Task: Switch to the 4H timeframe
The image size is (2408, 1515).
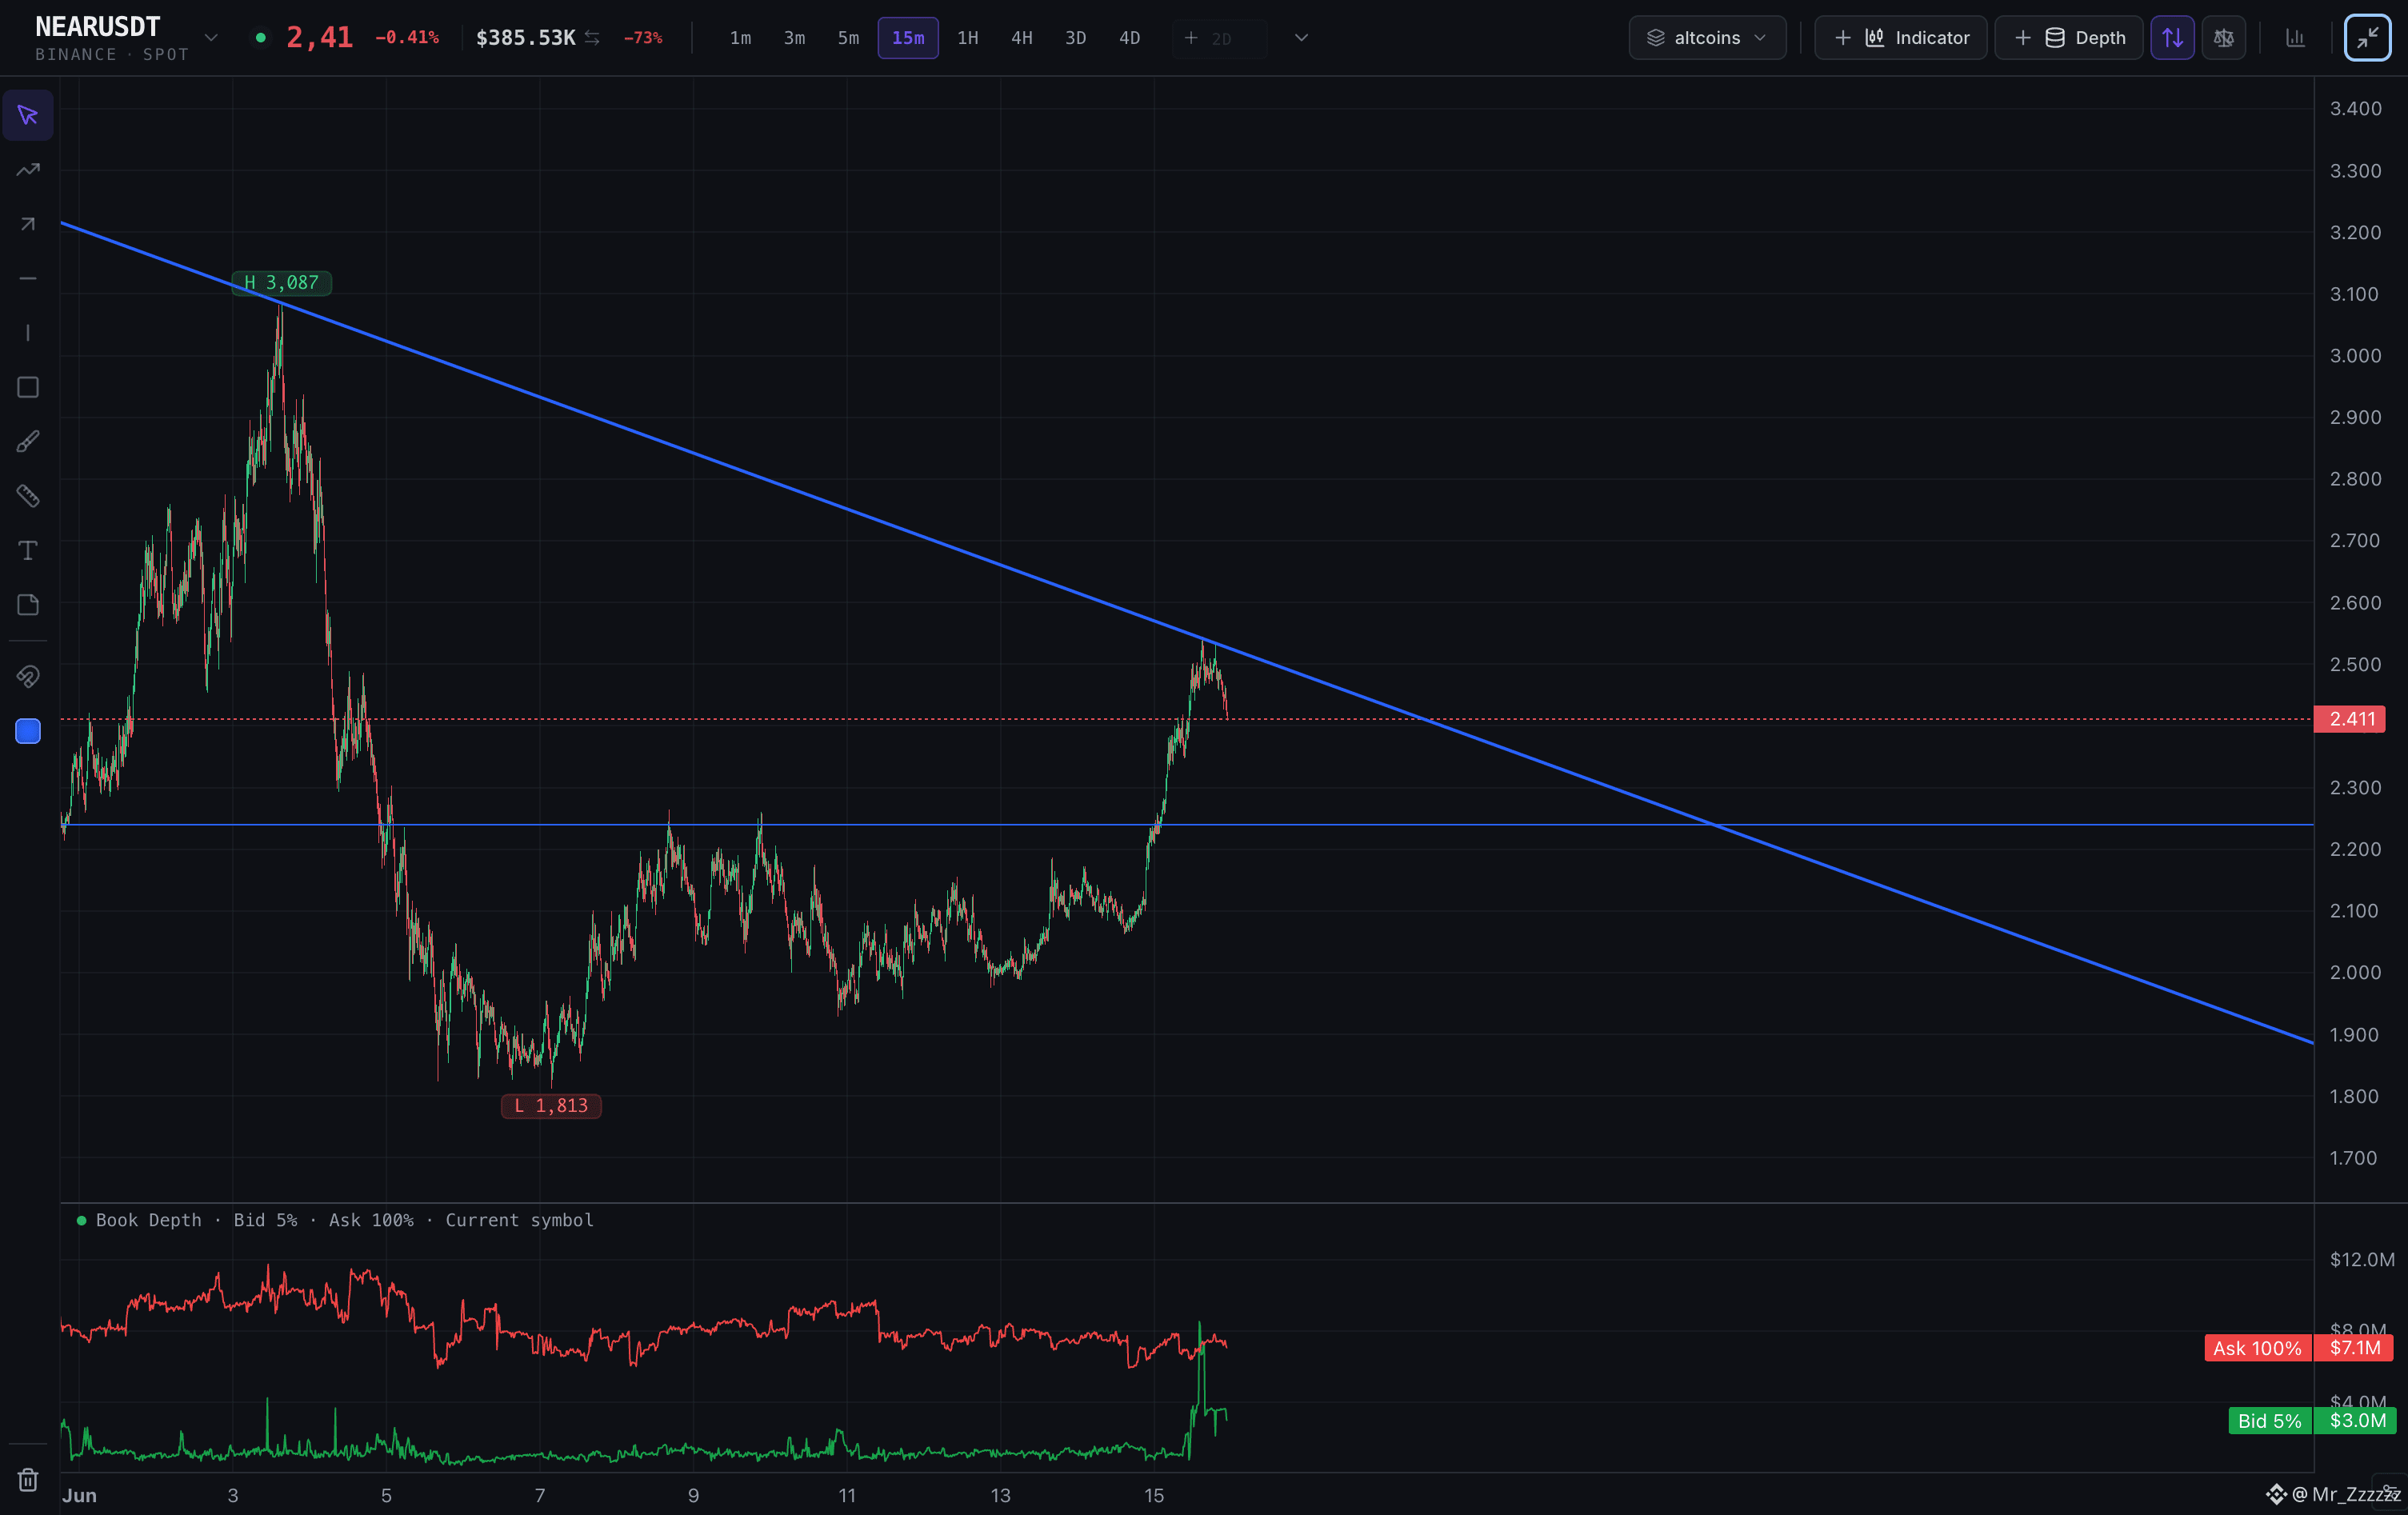Action: (1022, 38)
